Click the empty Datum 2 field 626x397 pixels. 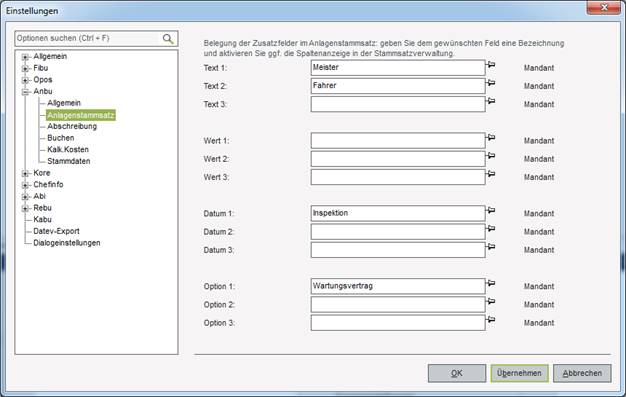[398, 232]
